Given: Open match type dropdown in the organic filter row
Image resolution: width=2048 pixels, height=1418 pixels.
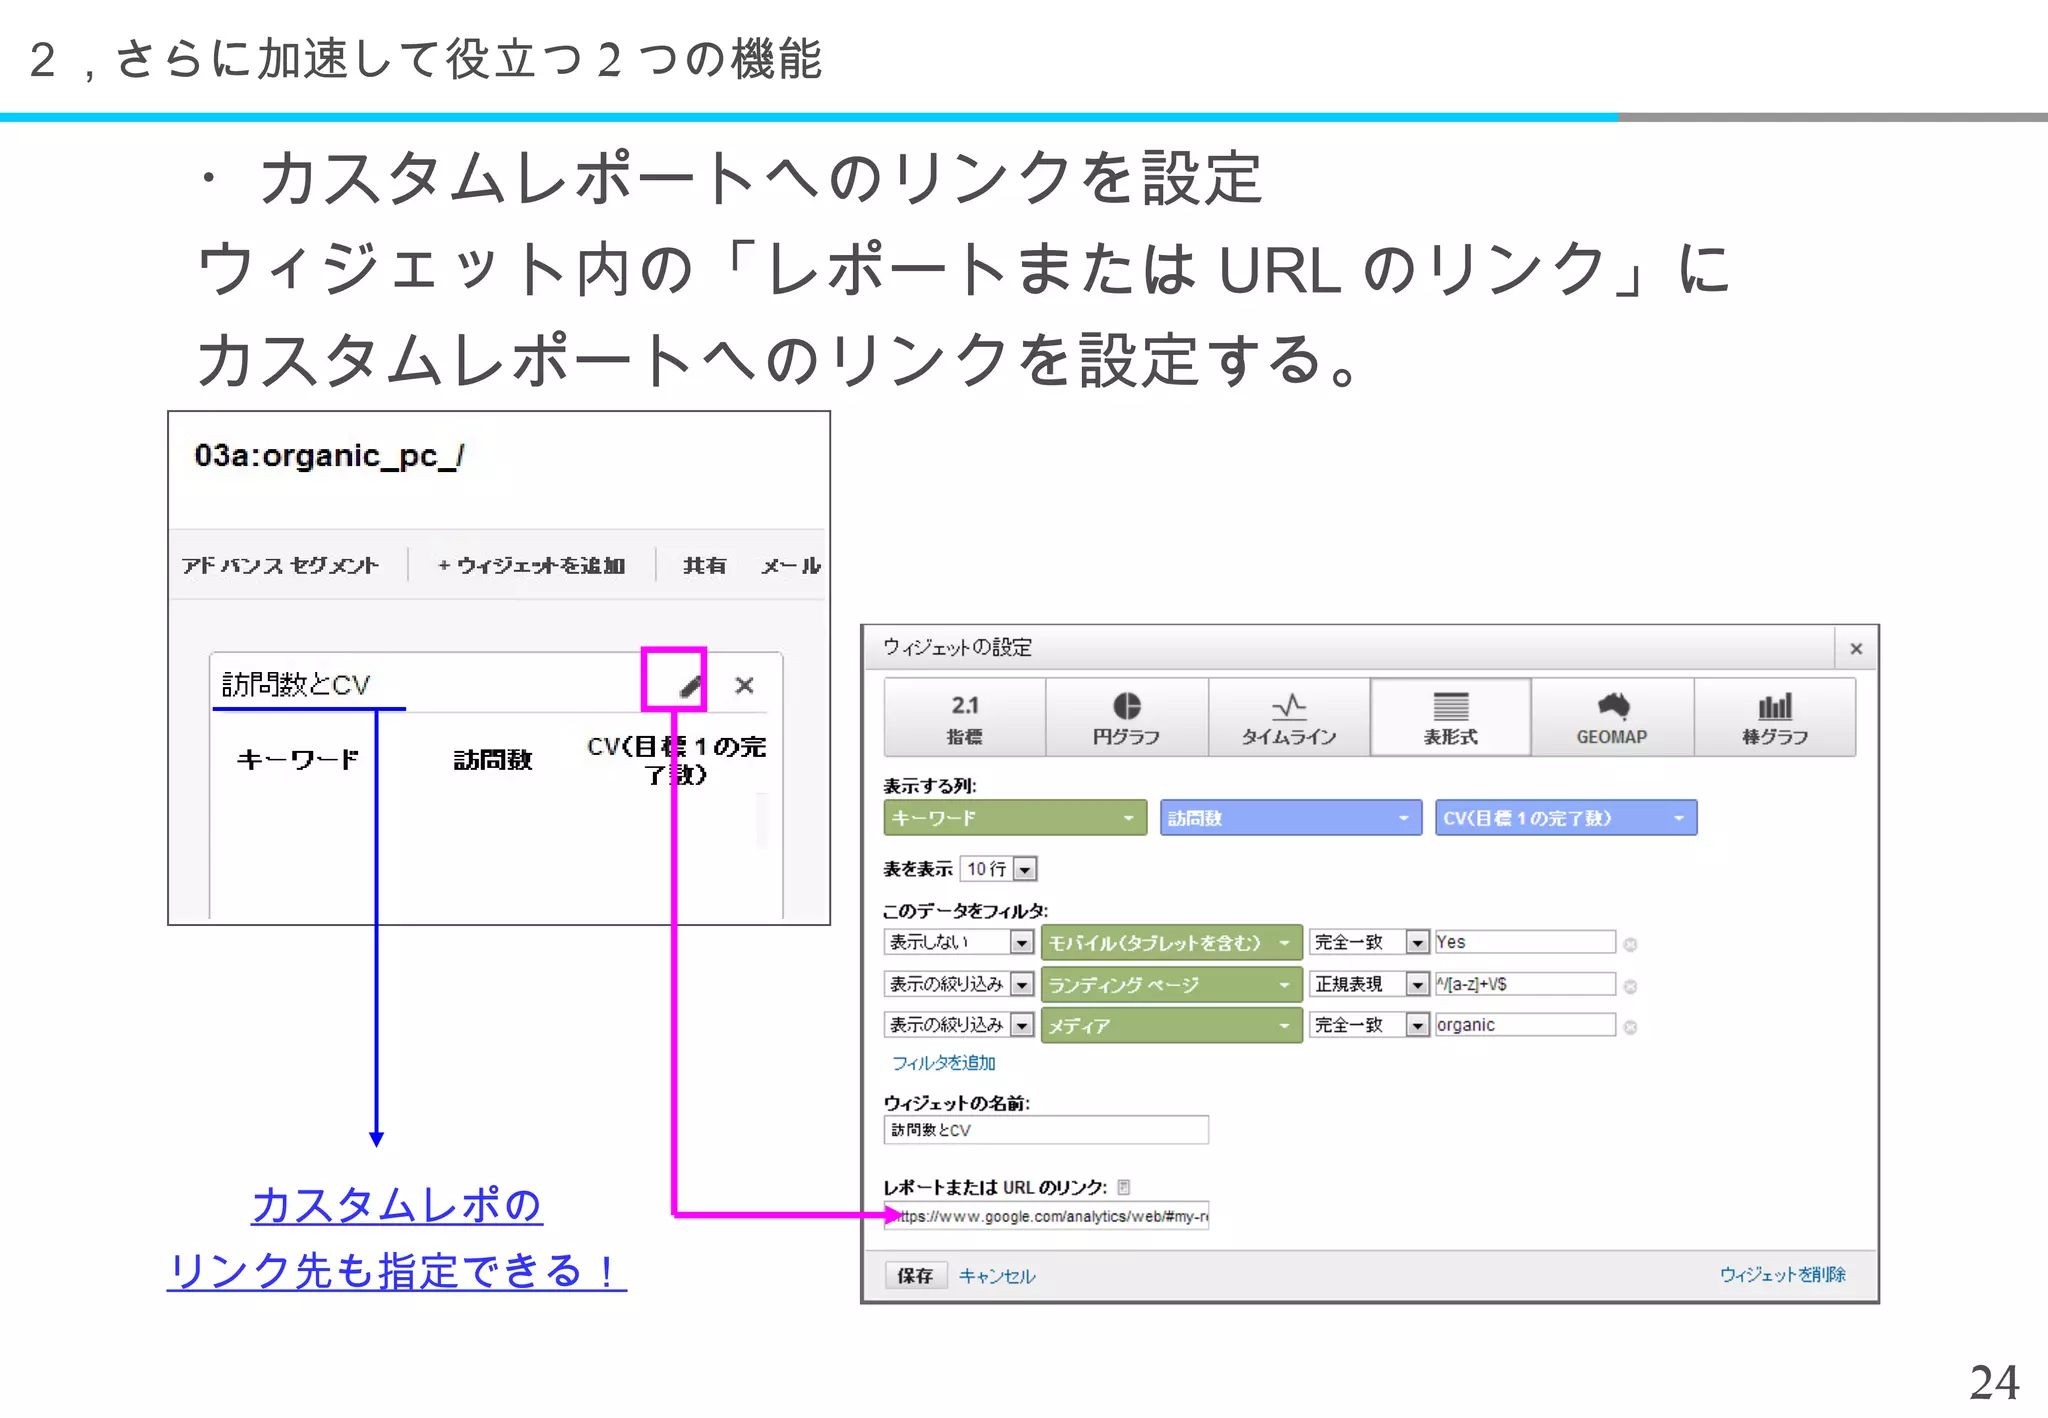Looking at the screenshot, I should (x=1368, y=1025).
